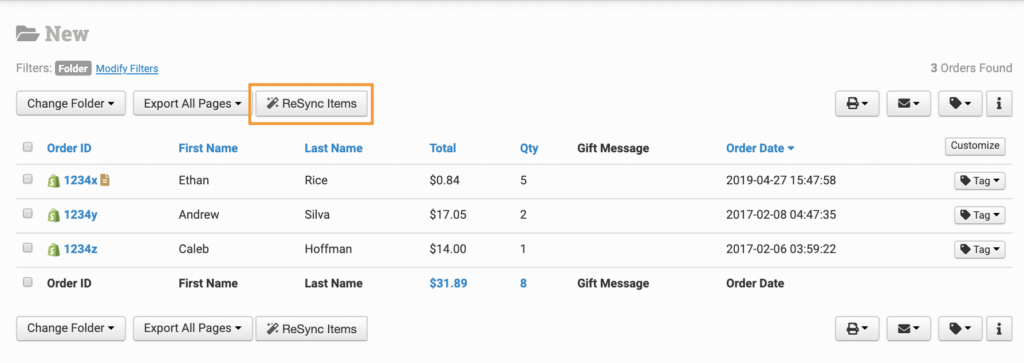Viewport: 1024px width, 363px height.
Task: Open the top tag icon dropdown
Action: pos(960,104)
